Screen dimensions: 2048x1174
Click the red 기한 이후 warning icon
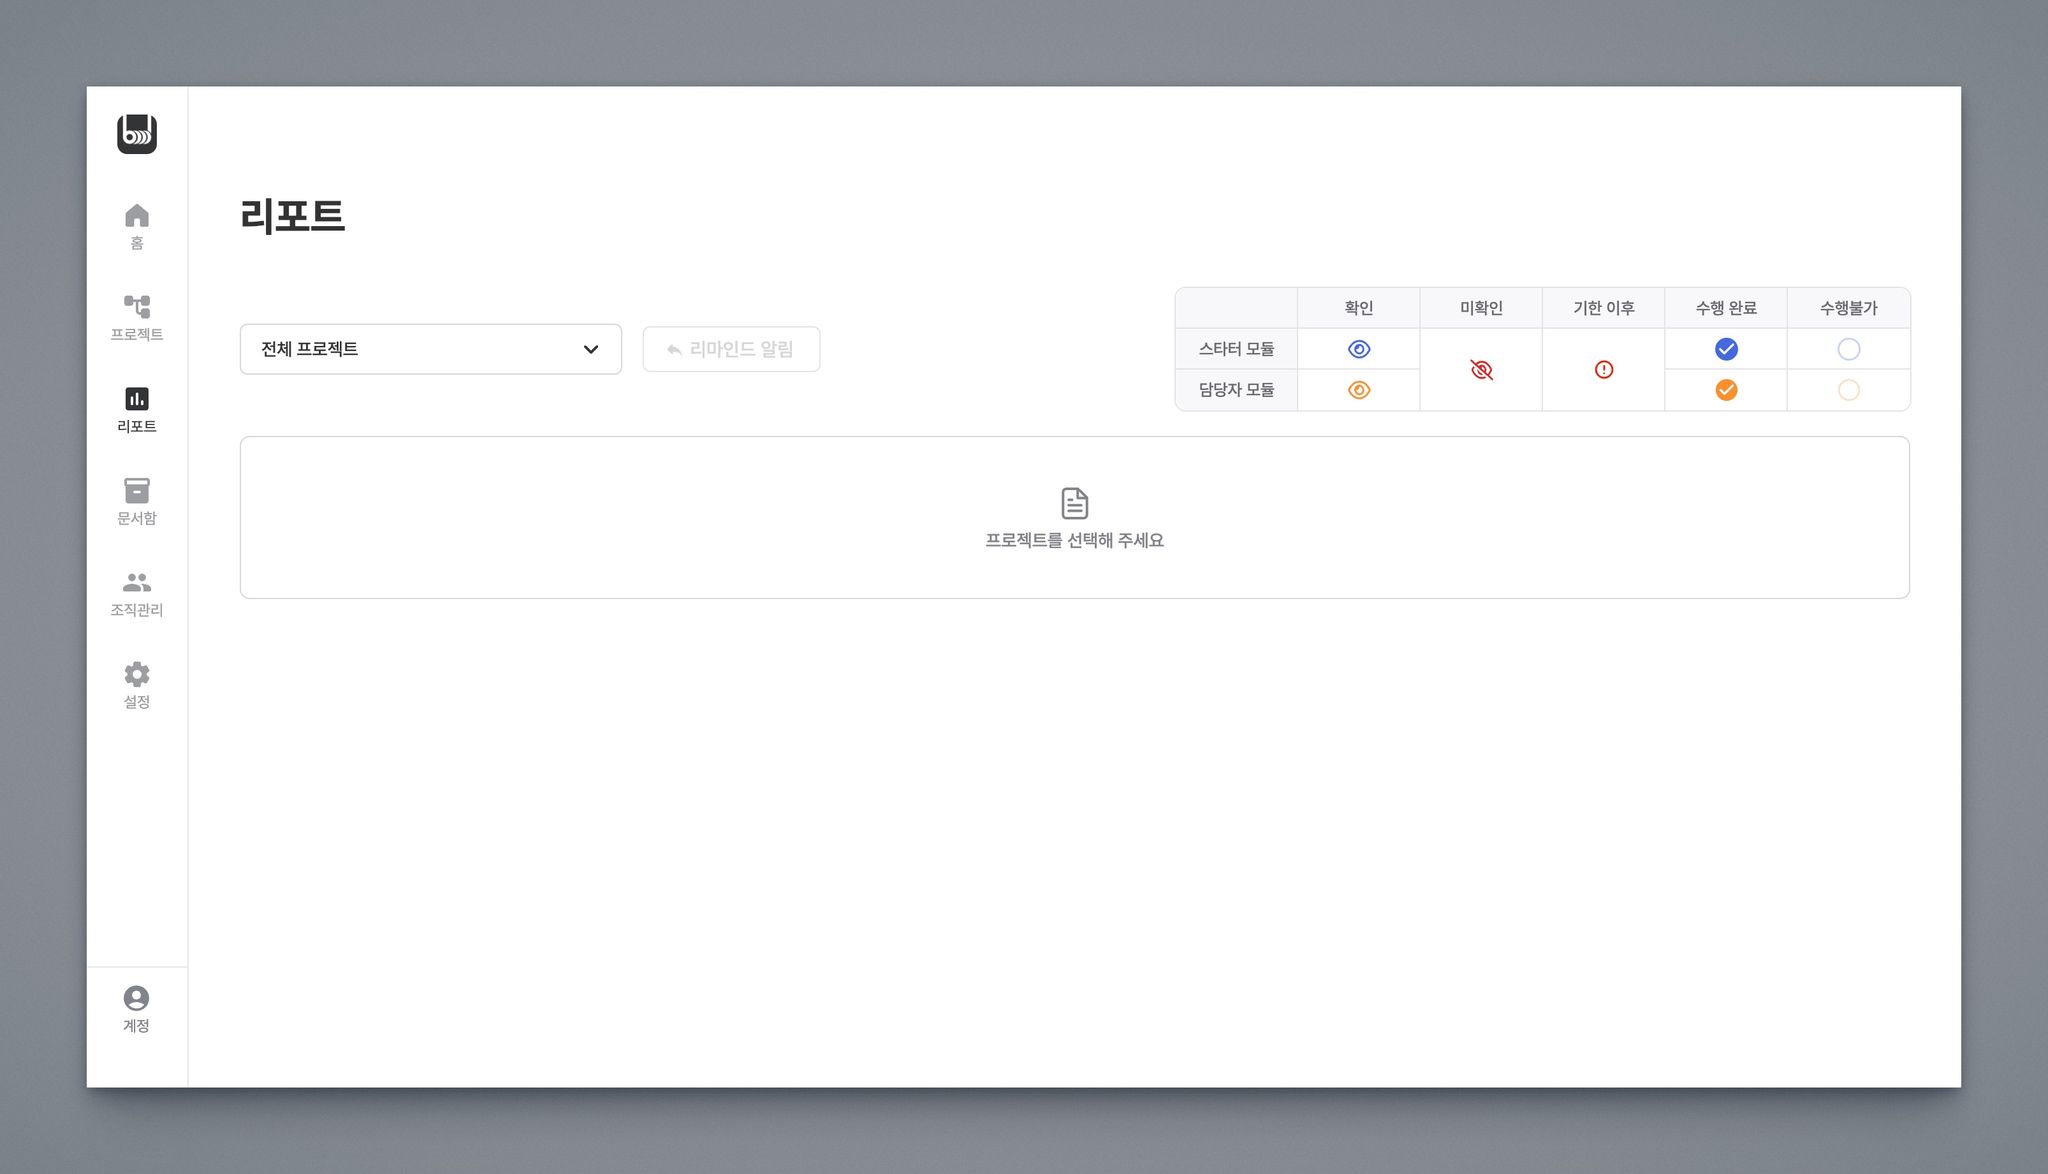pyautogui.click(x=1604, y=370)
